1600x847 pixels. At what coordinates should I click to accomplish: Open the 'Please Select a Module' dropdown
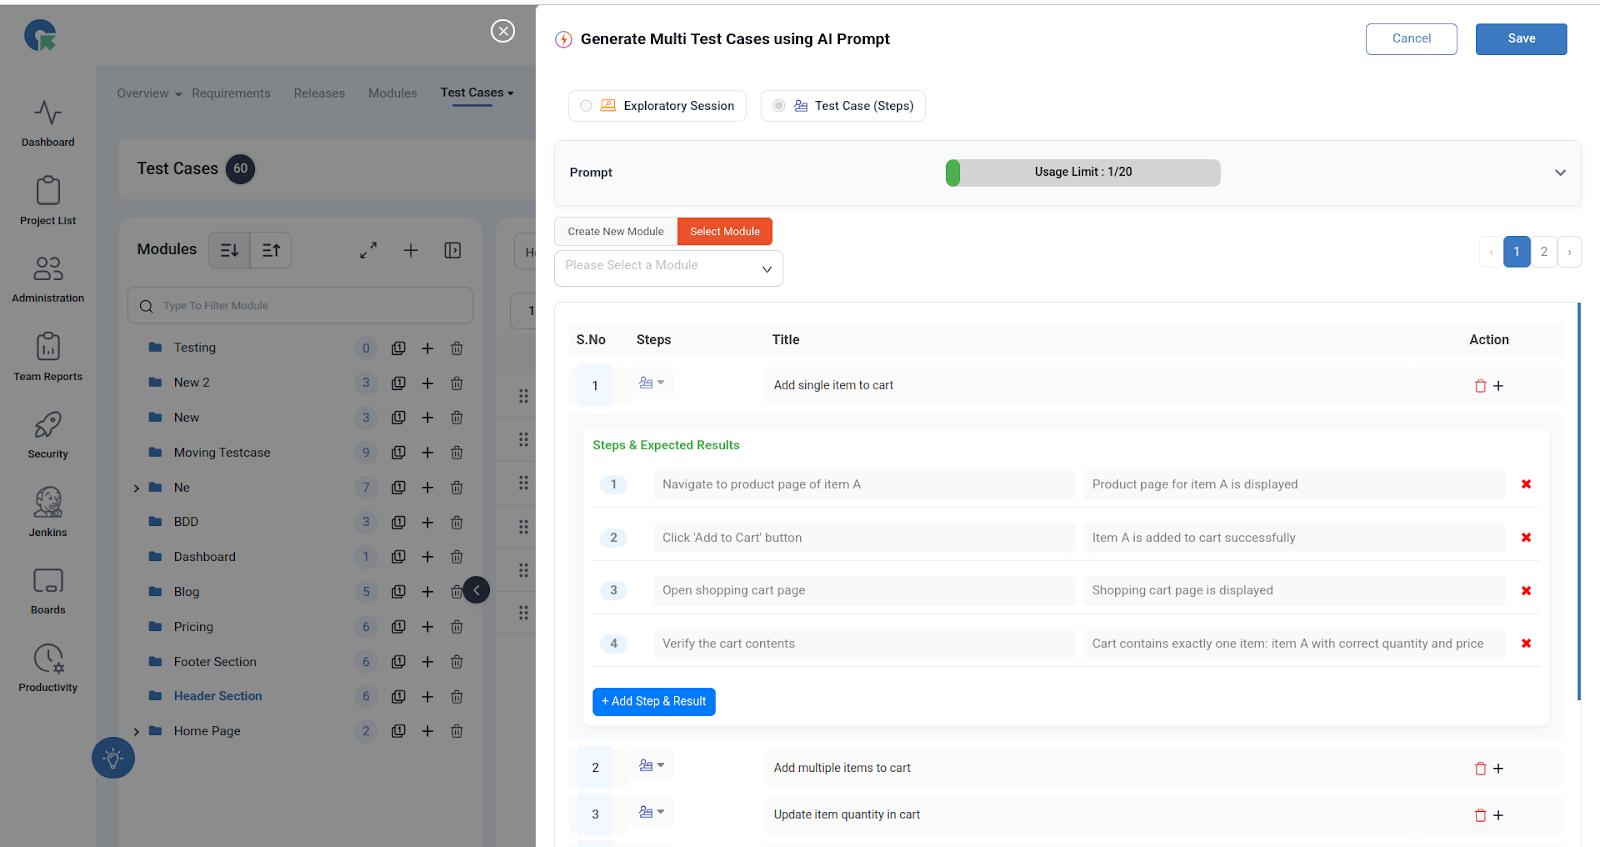tap(668, 268)
